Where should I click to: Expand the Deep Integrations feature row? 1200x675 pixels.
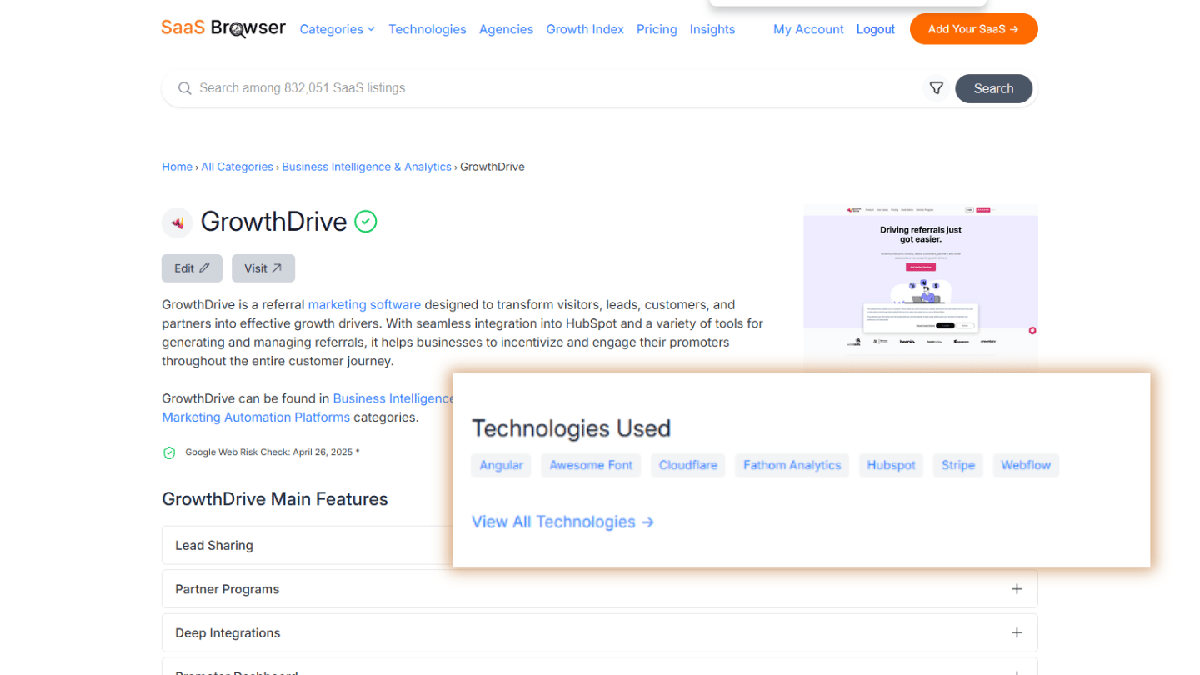599,633
